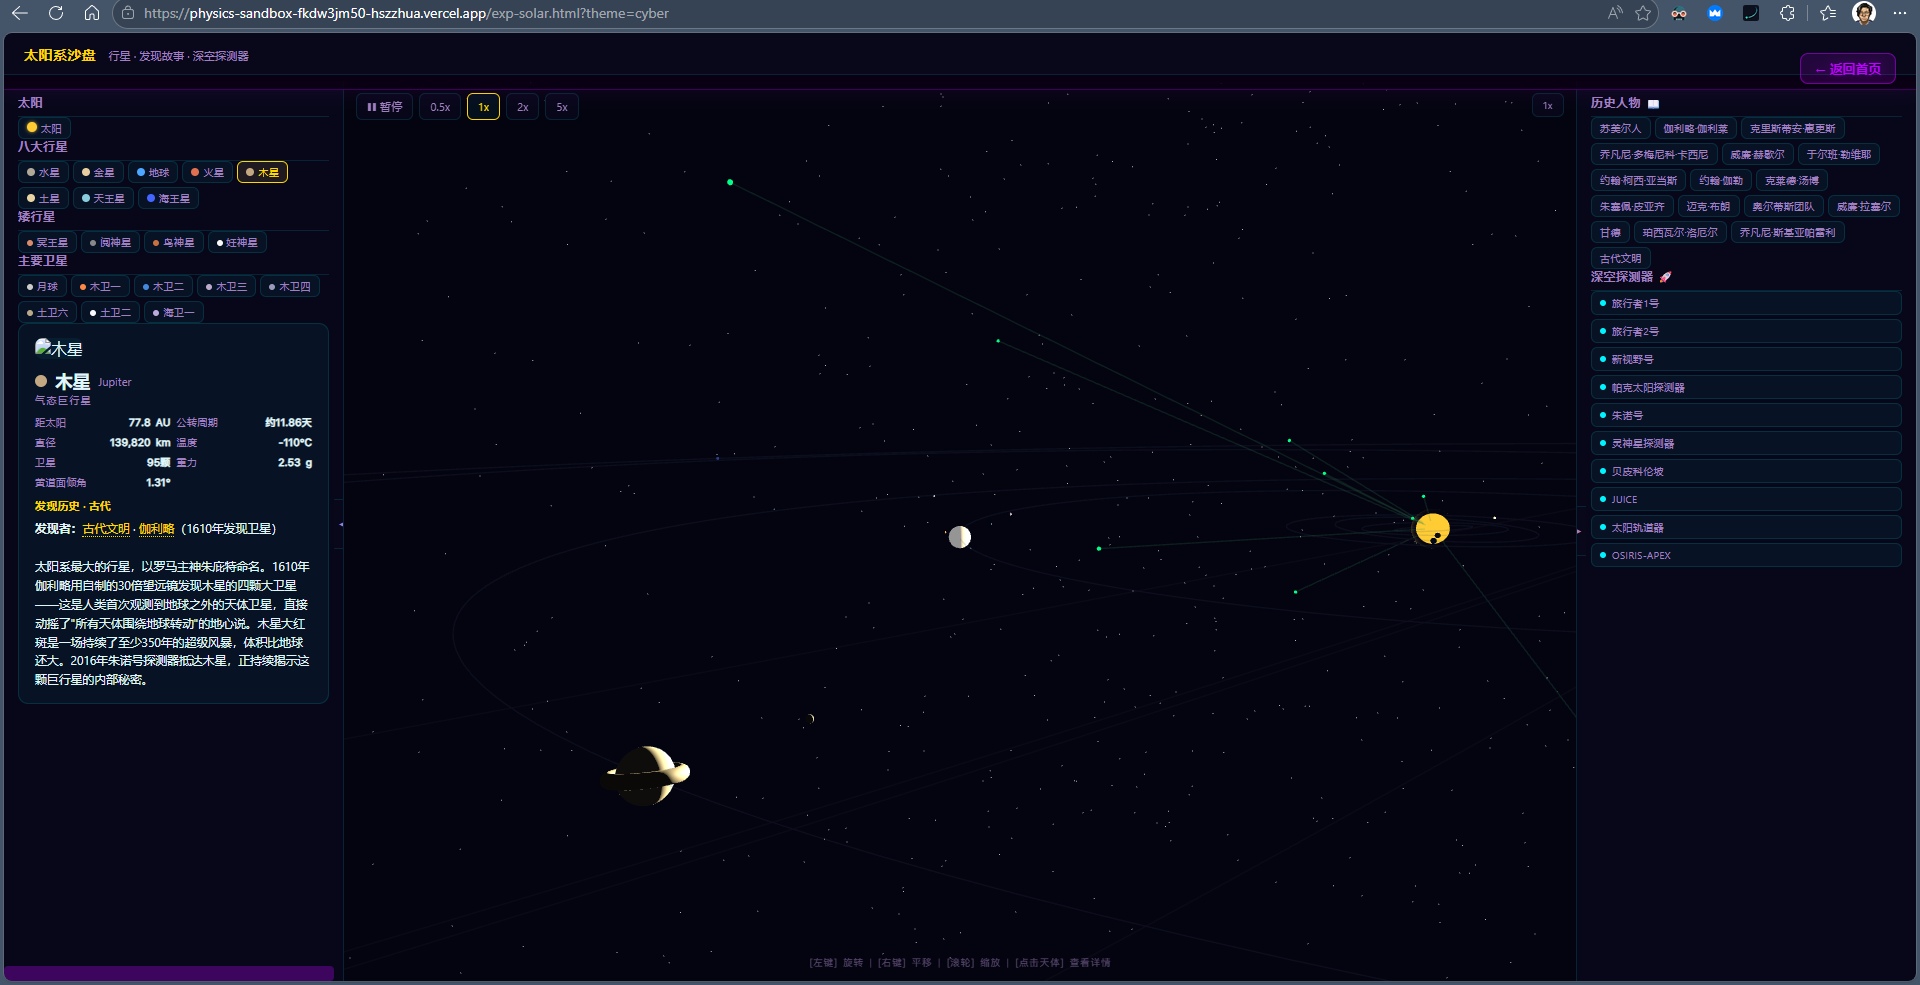Select planet 天王星 chip
Image resolution: width=1920 pixels, height=985 pixels.
click(104, 198)
